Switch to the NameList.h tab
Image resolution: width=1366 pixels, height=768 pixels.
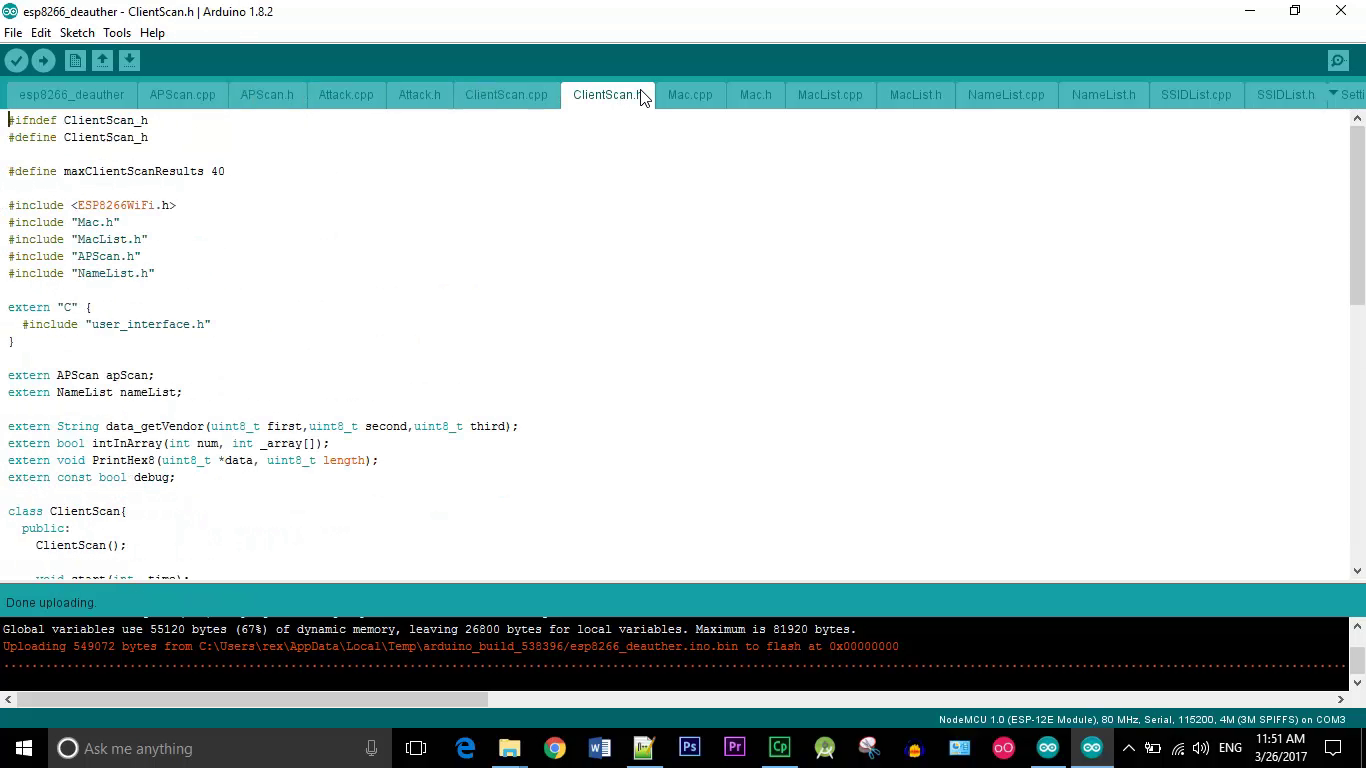[x=1103, y=95]
